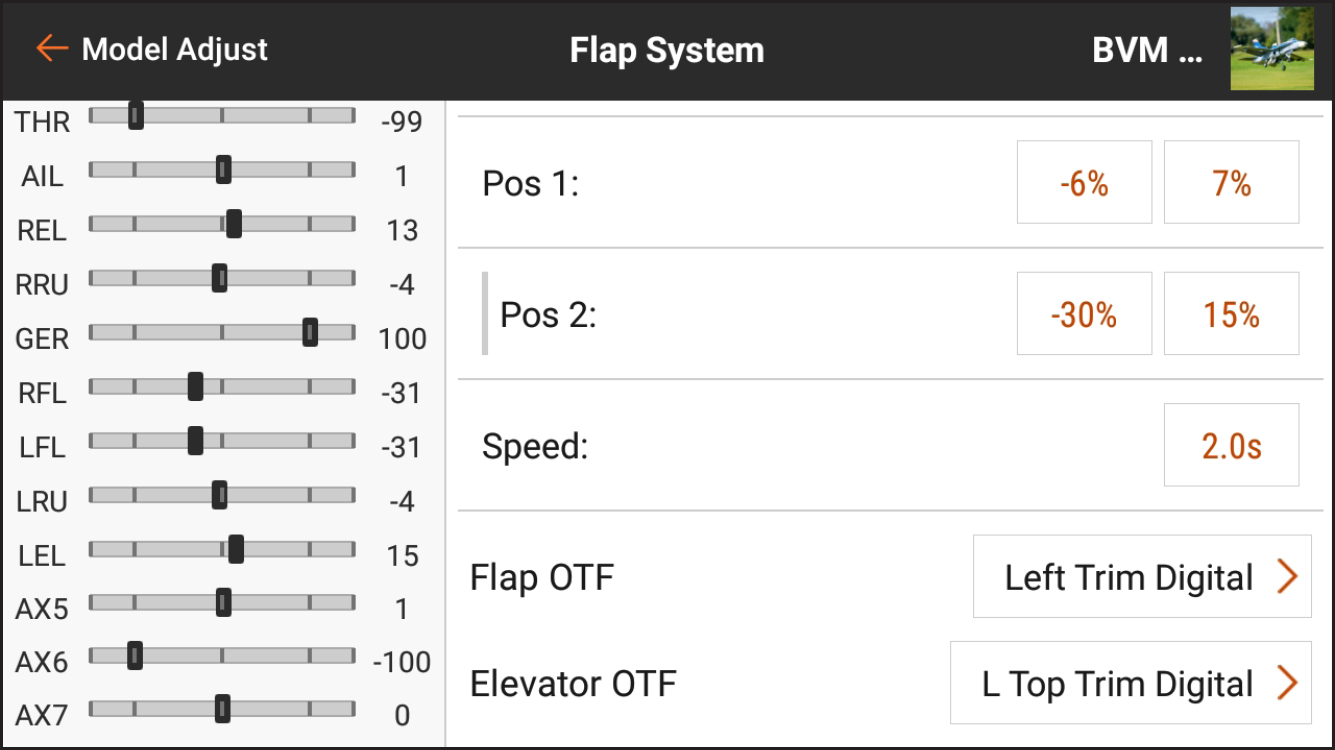Click the Flap System title header

666,49
